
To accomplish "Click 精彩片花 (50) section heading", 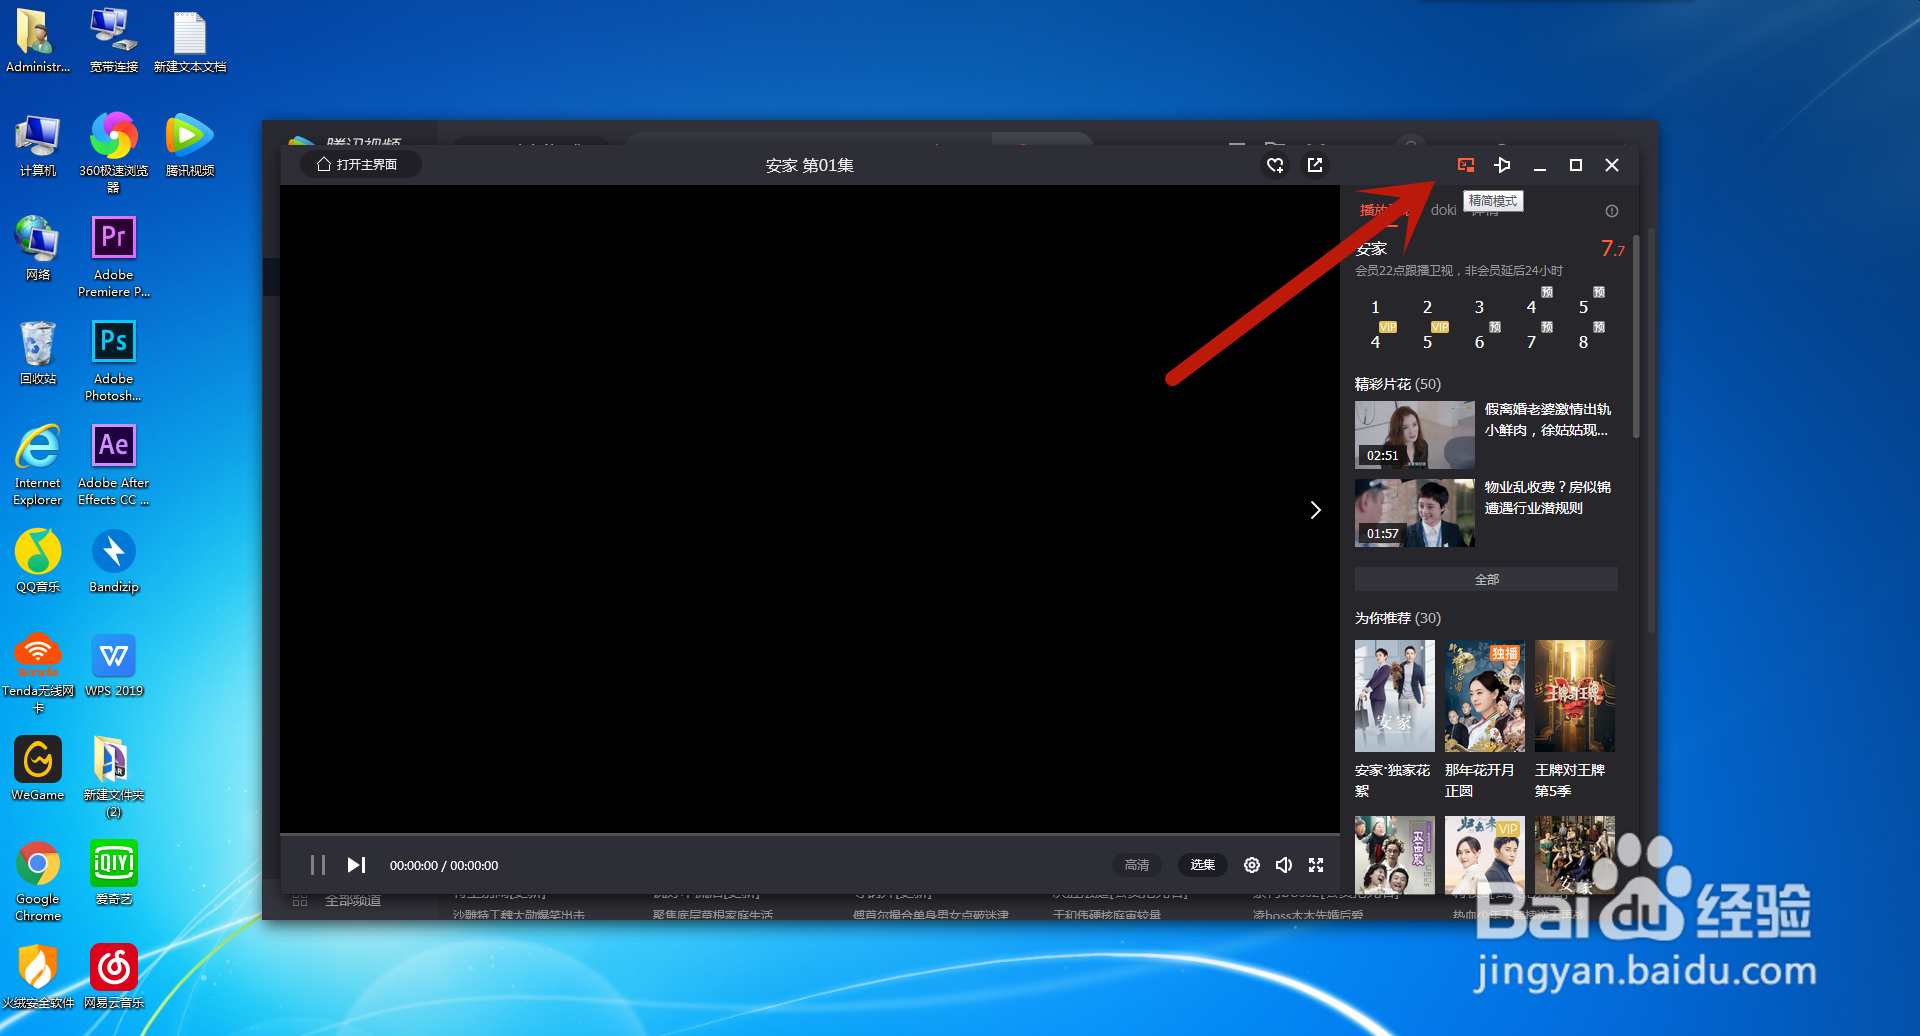I will pyautogui.click(x=1398, y=384).
